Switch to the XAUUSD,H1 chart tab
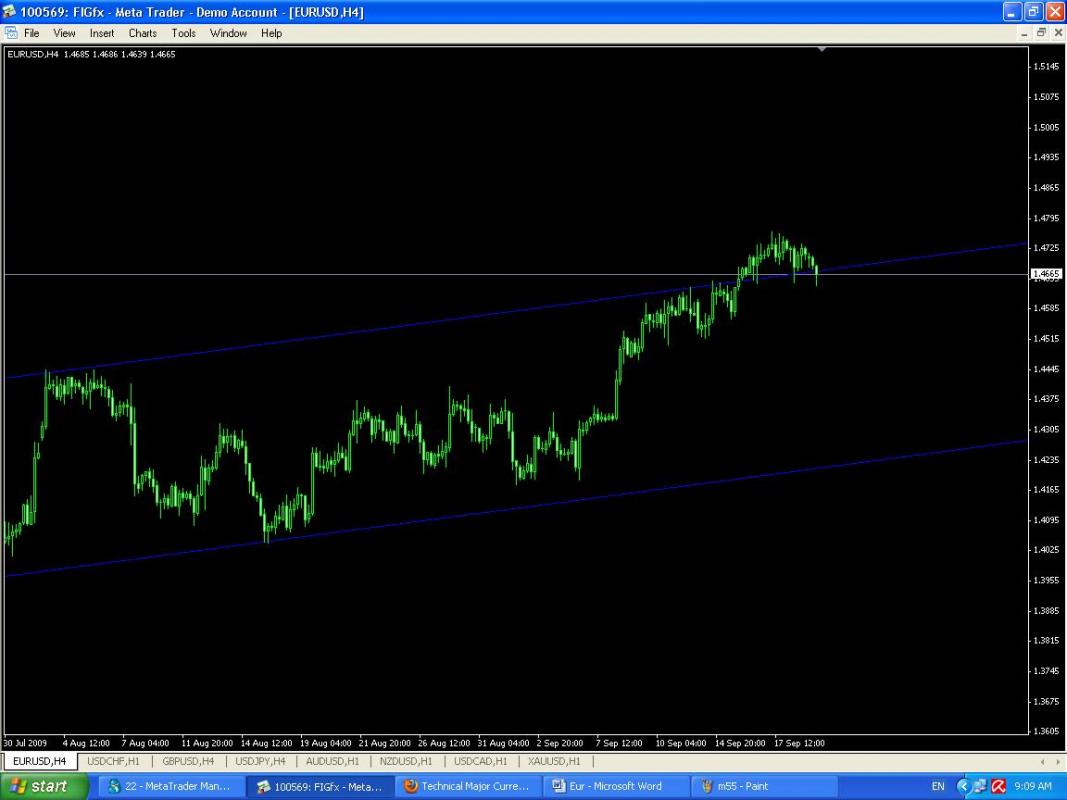 click(555, 761)
